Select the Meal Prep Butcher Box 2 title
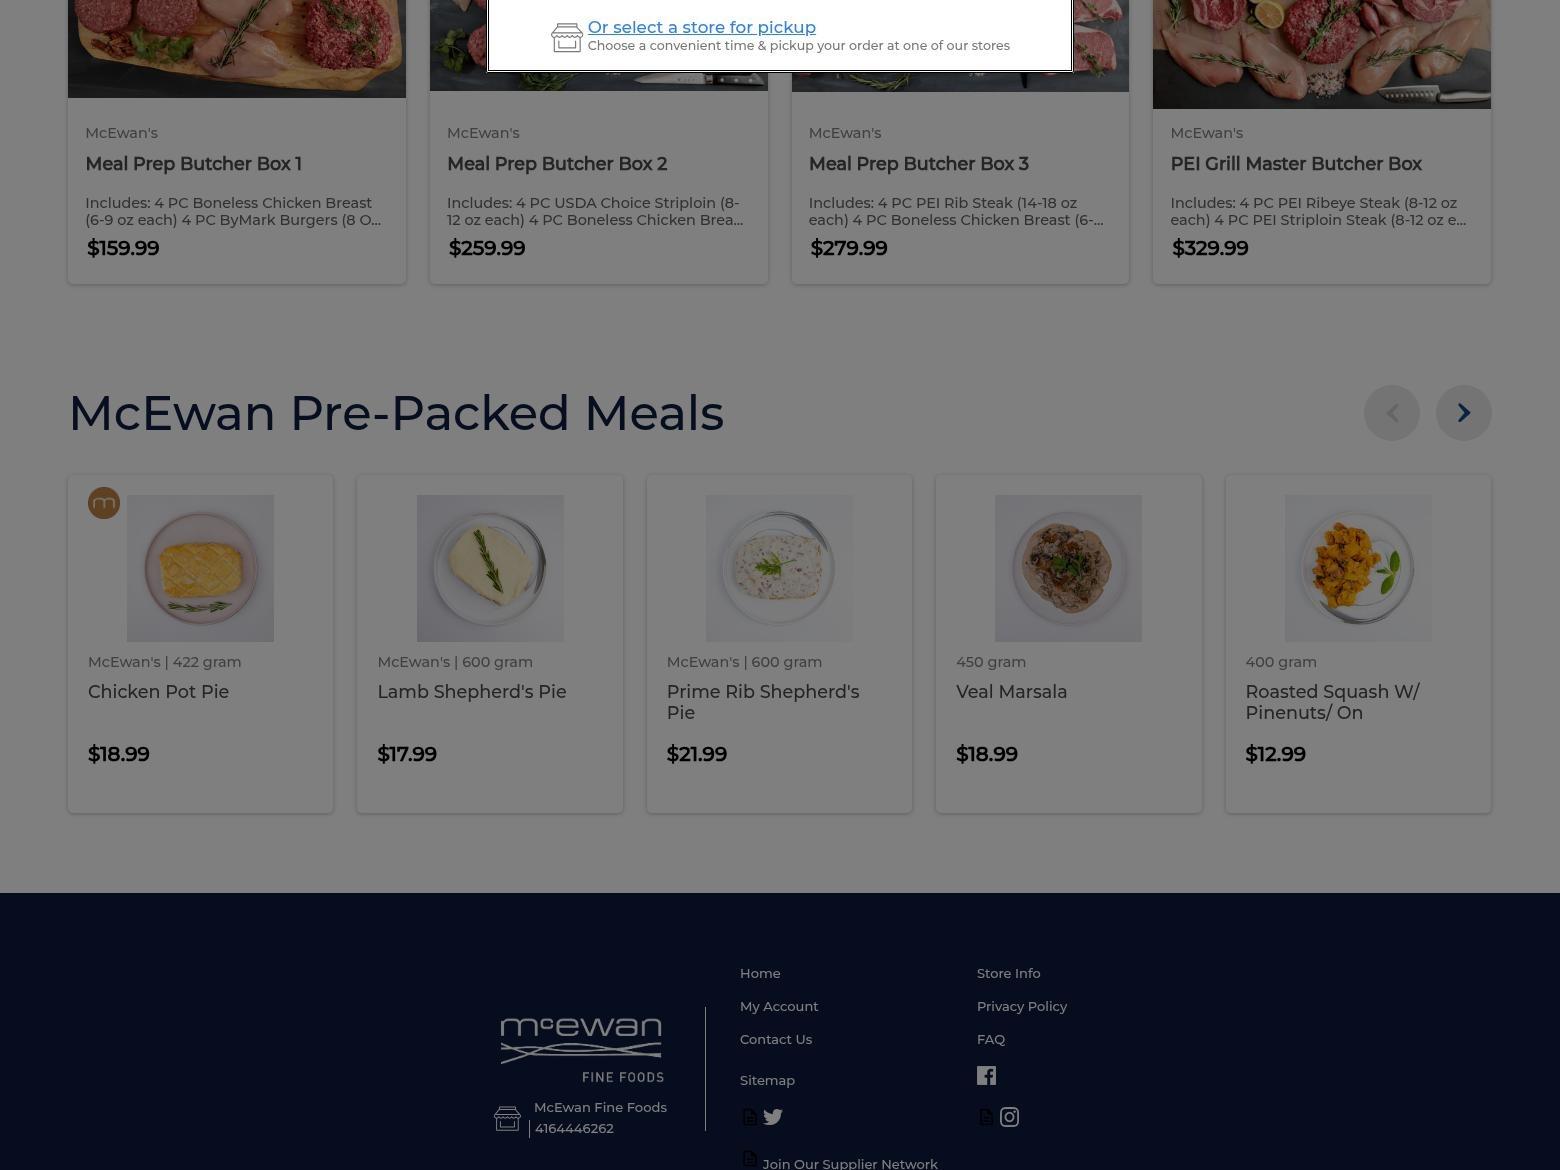 [x=557, y=164]
